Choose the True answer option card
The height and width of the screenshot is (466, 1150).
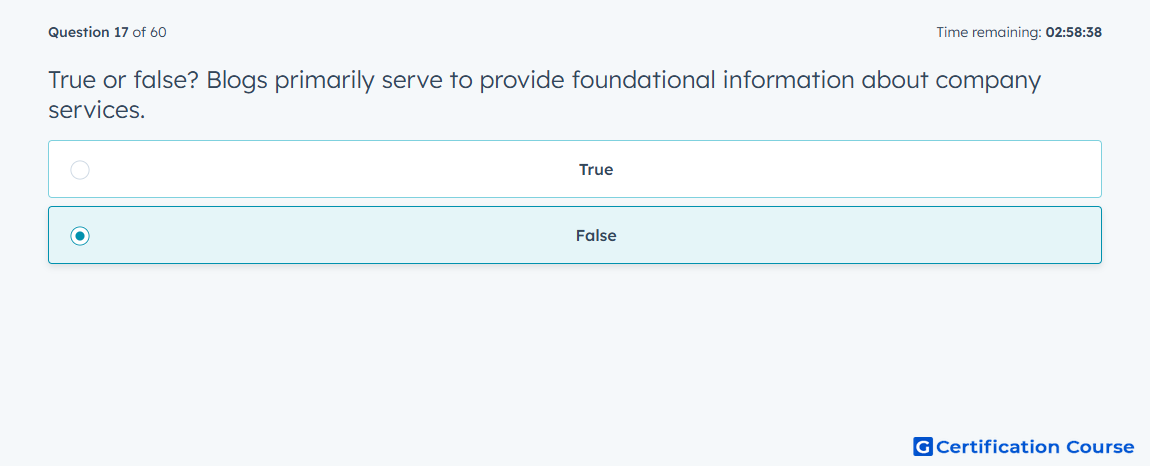pos(574,169)
